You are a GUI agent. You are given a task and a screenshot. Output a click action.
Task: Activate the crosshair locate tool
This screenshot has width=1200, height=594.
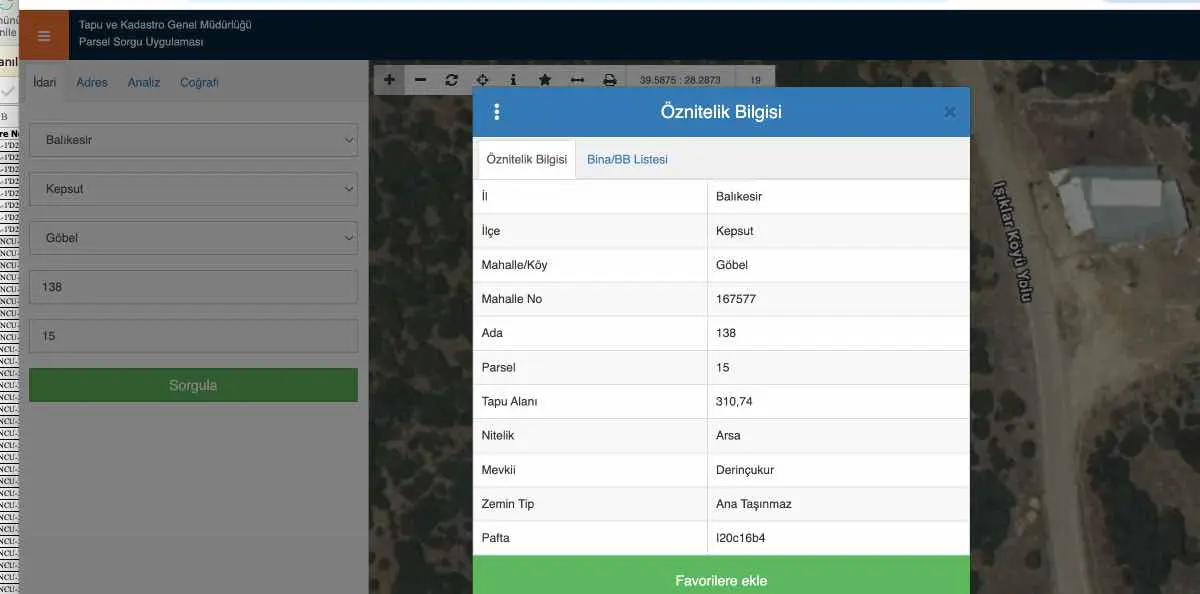click(482, 80)
